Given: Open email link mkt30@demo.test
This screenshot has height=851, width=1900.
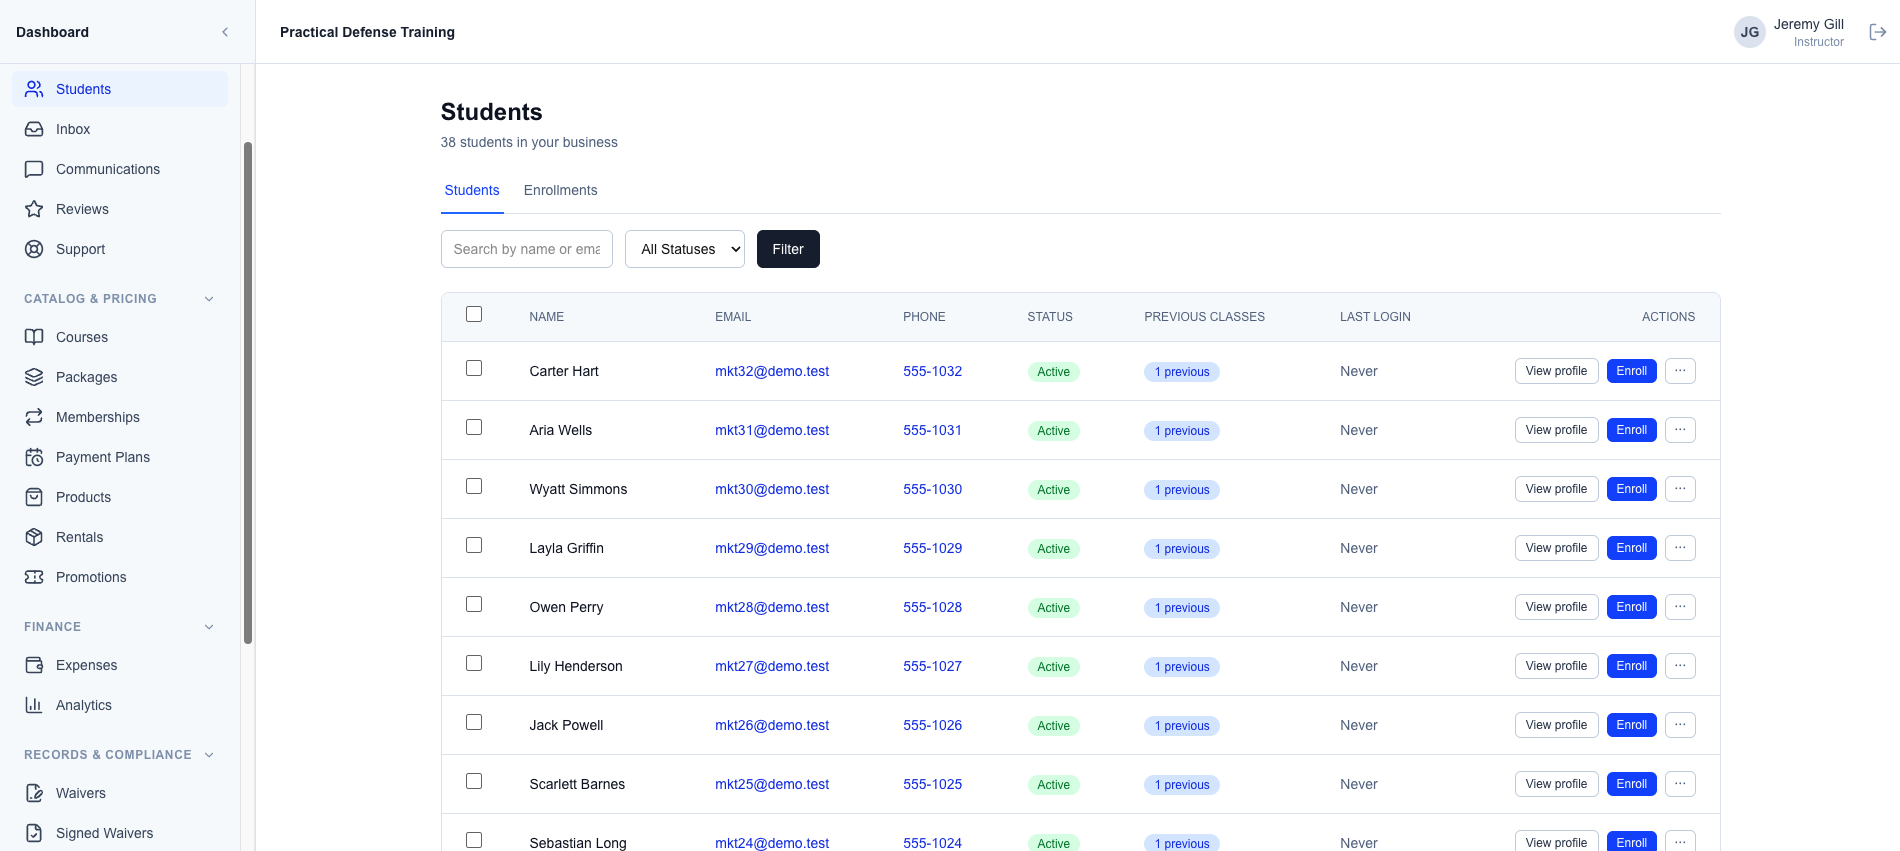Looking at the screenshot, I should pyautogui.click(x=772, y=489).
